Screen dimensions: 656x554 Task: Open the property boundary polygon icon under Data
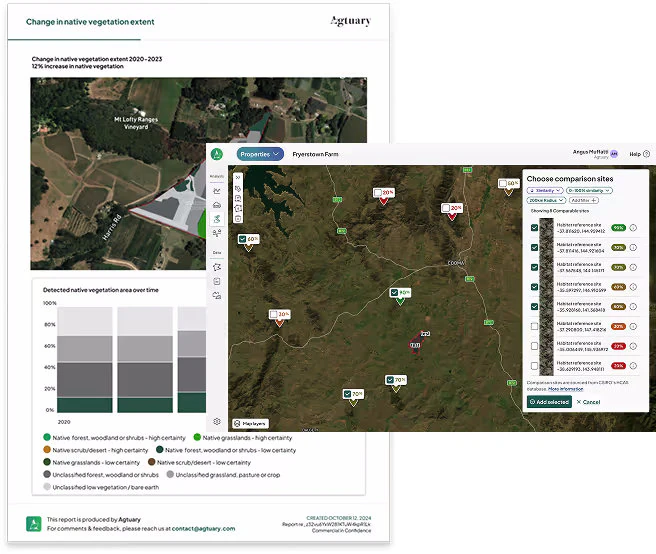[x=217, y=267]
